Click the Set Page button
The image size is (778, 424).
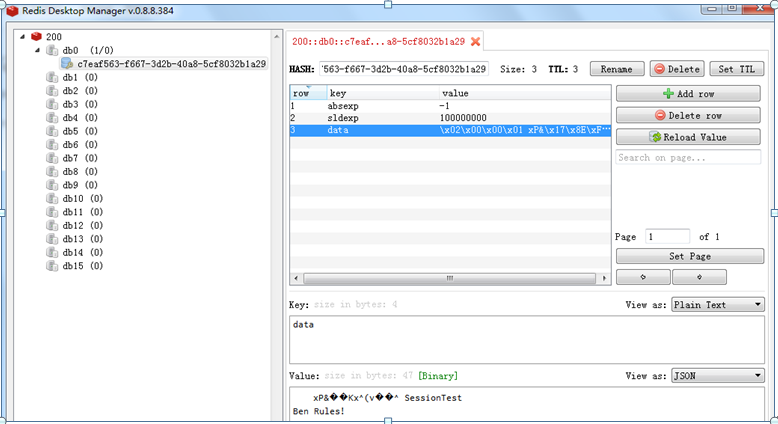(x=690, y=256)
